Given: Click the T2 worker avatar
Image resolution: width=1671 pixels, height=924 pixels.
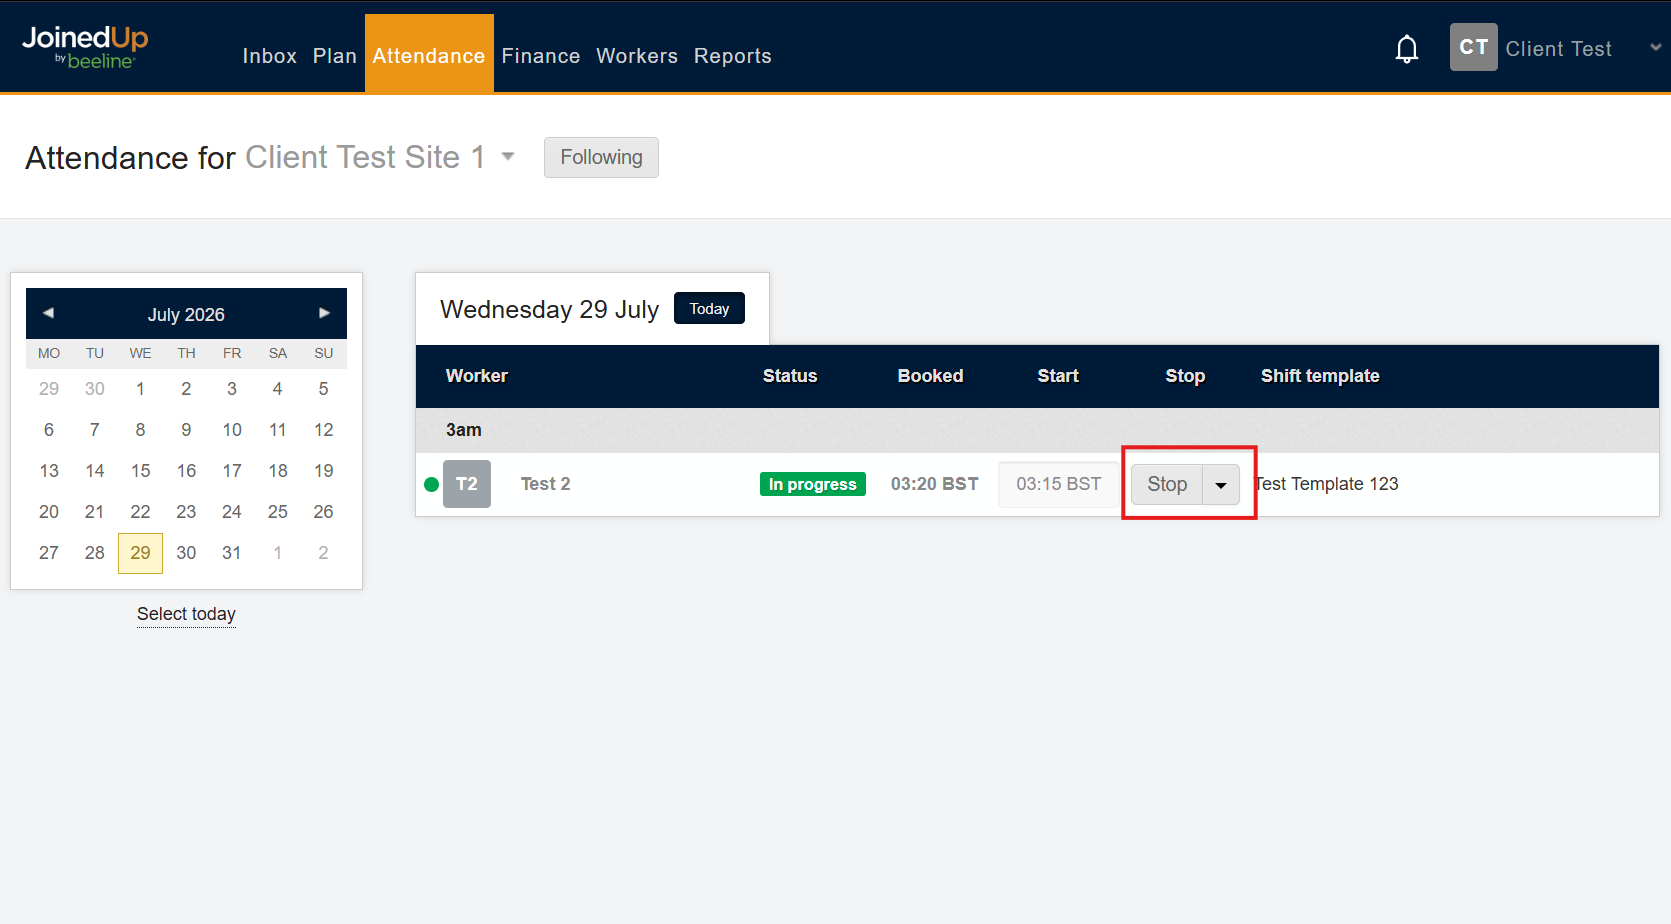Looking at the screenshot, I should (x=467, y=484).
